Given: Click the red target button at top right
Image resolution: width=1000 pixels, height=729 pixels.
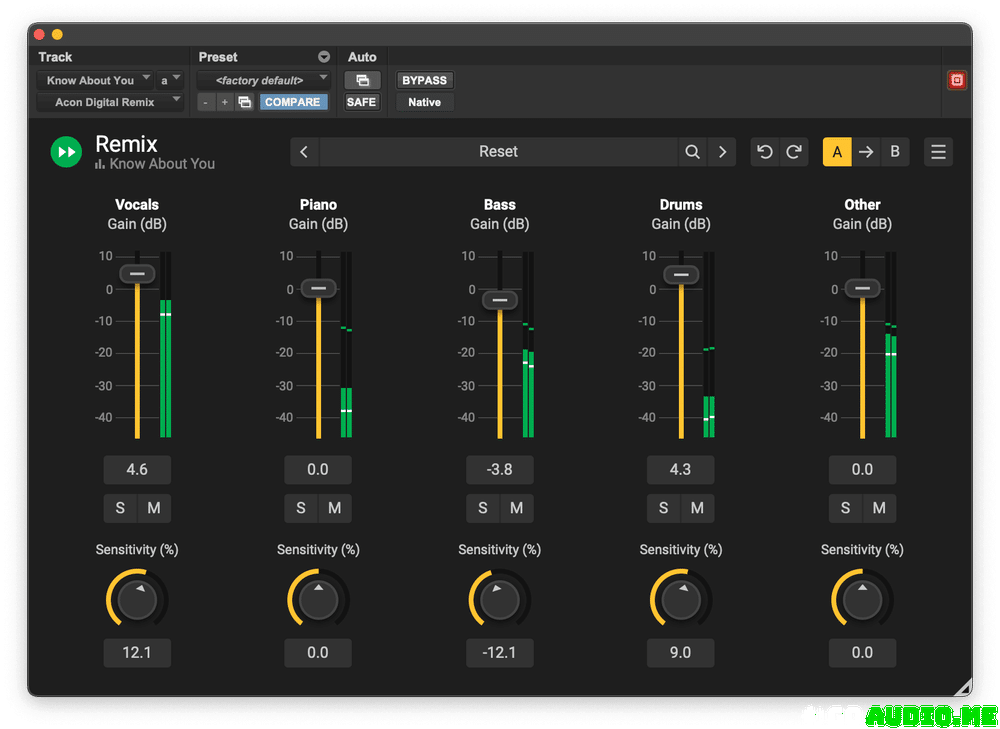Looking at the screenshot, I should pos(957,80).
